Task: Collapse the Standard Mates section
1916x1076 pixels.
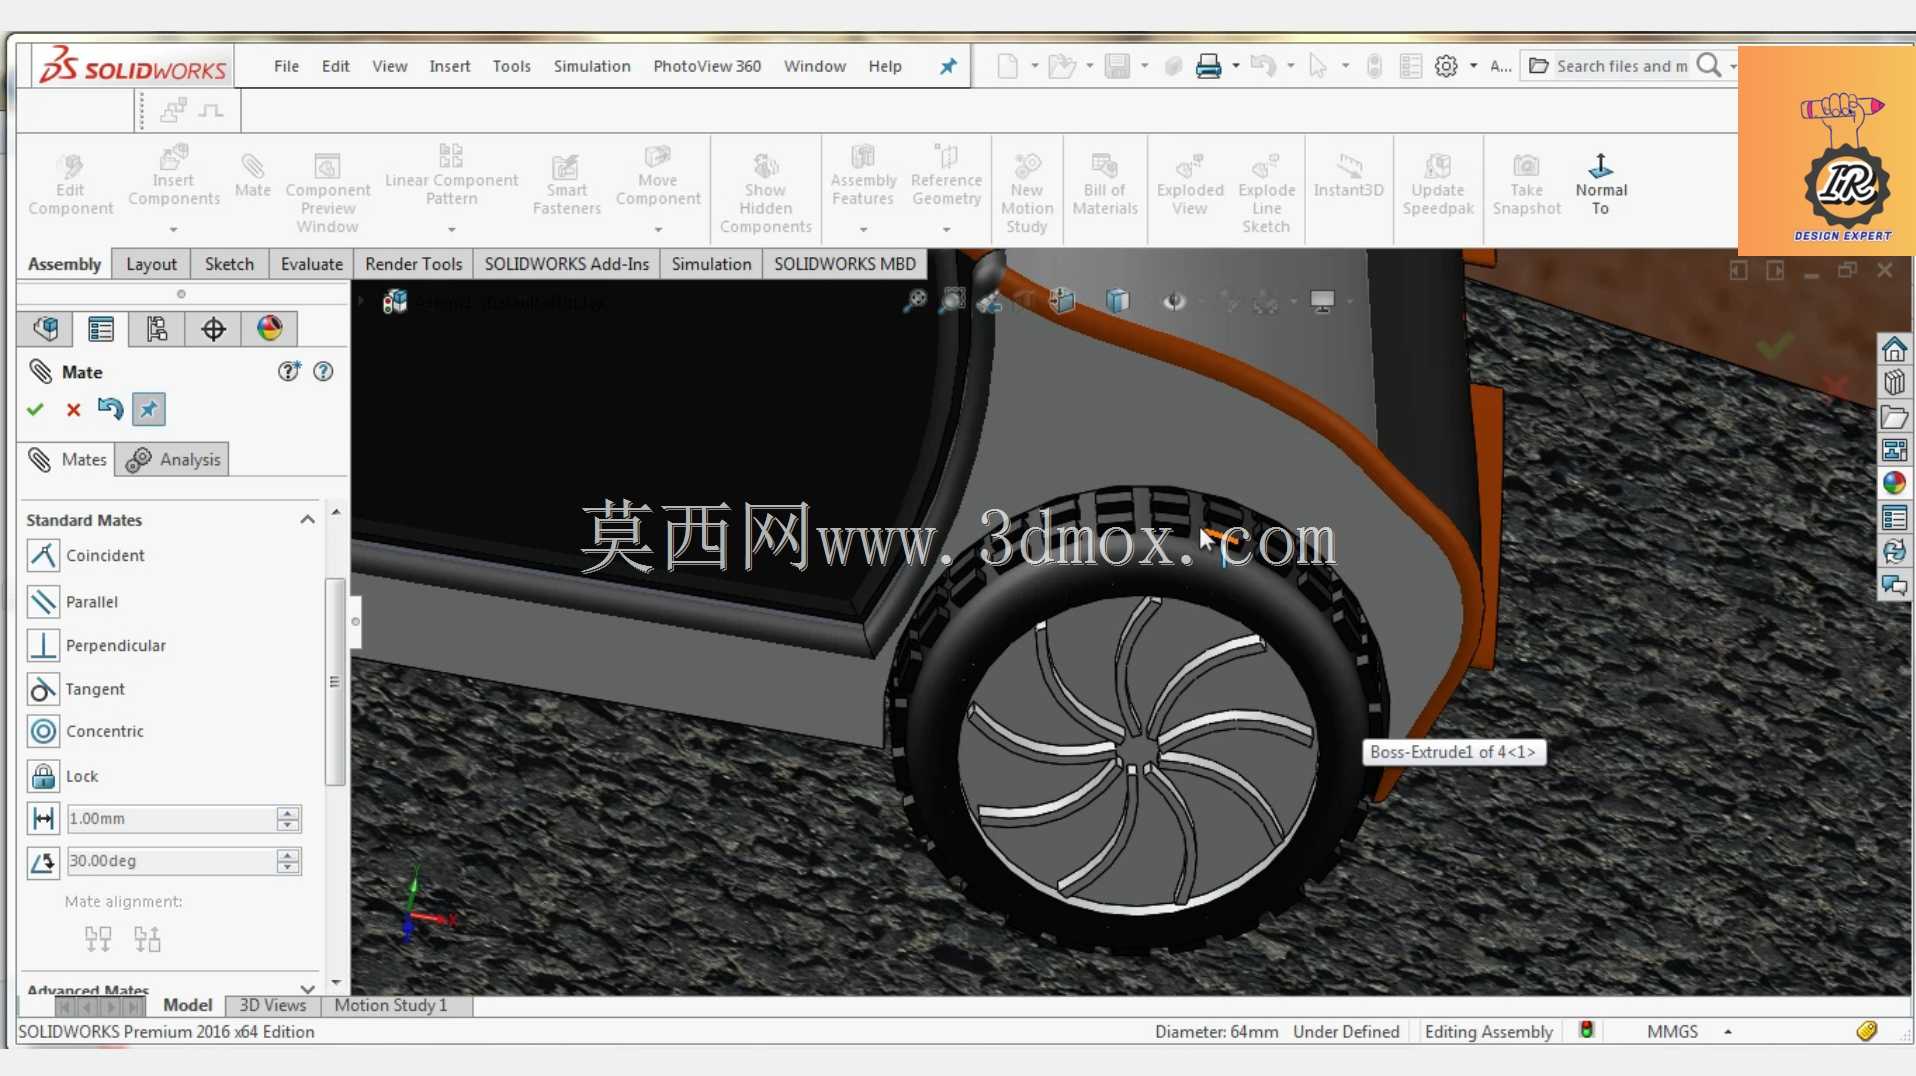Action: point(307,520)
